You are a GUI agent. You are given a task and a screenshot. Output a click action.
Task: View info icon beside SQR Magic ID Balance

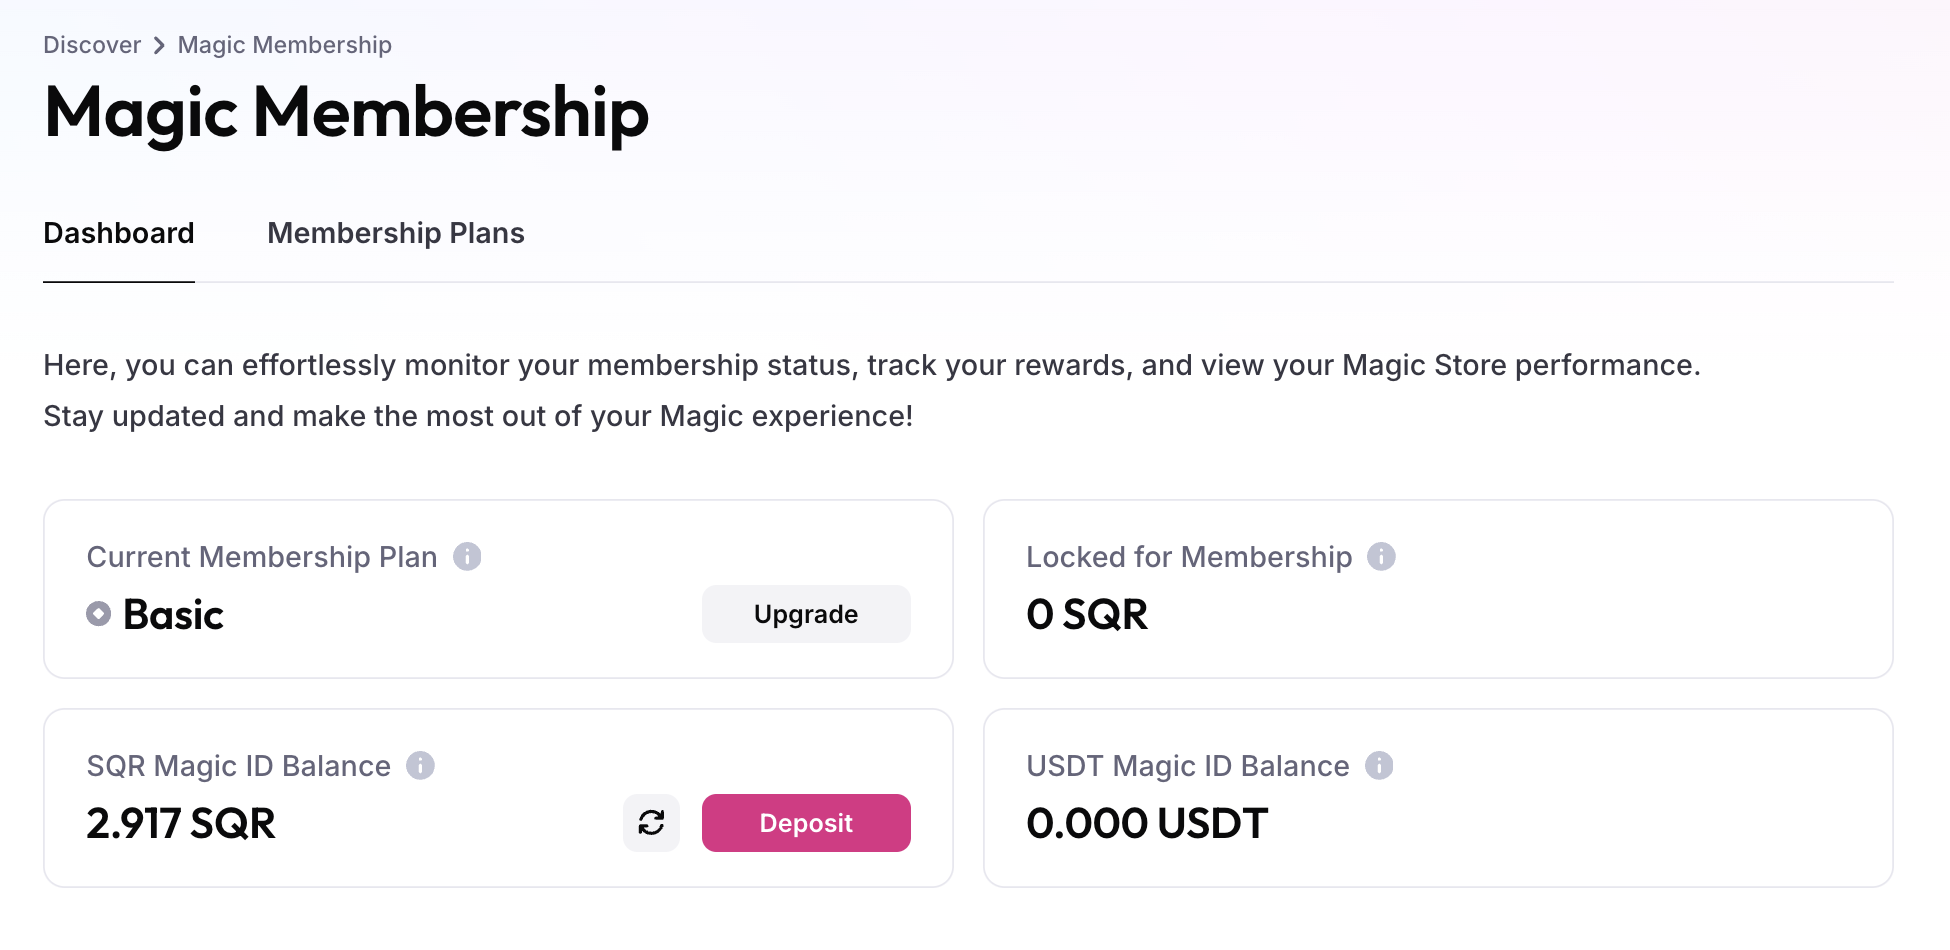pyautogui.click(x=420, y=765)
